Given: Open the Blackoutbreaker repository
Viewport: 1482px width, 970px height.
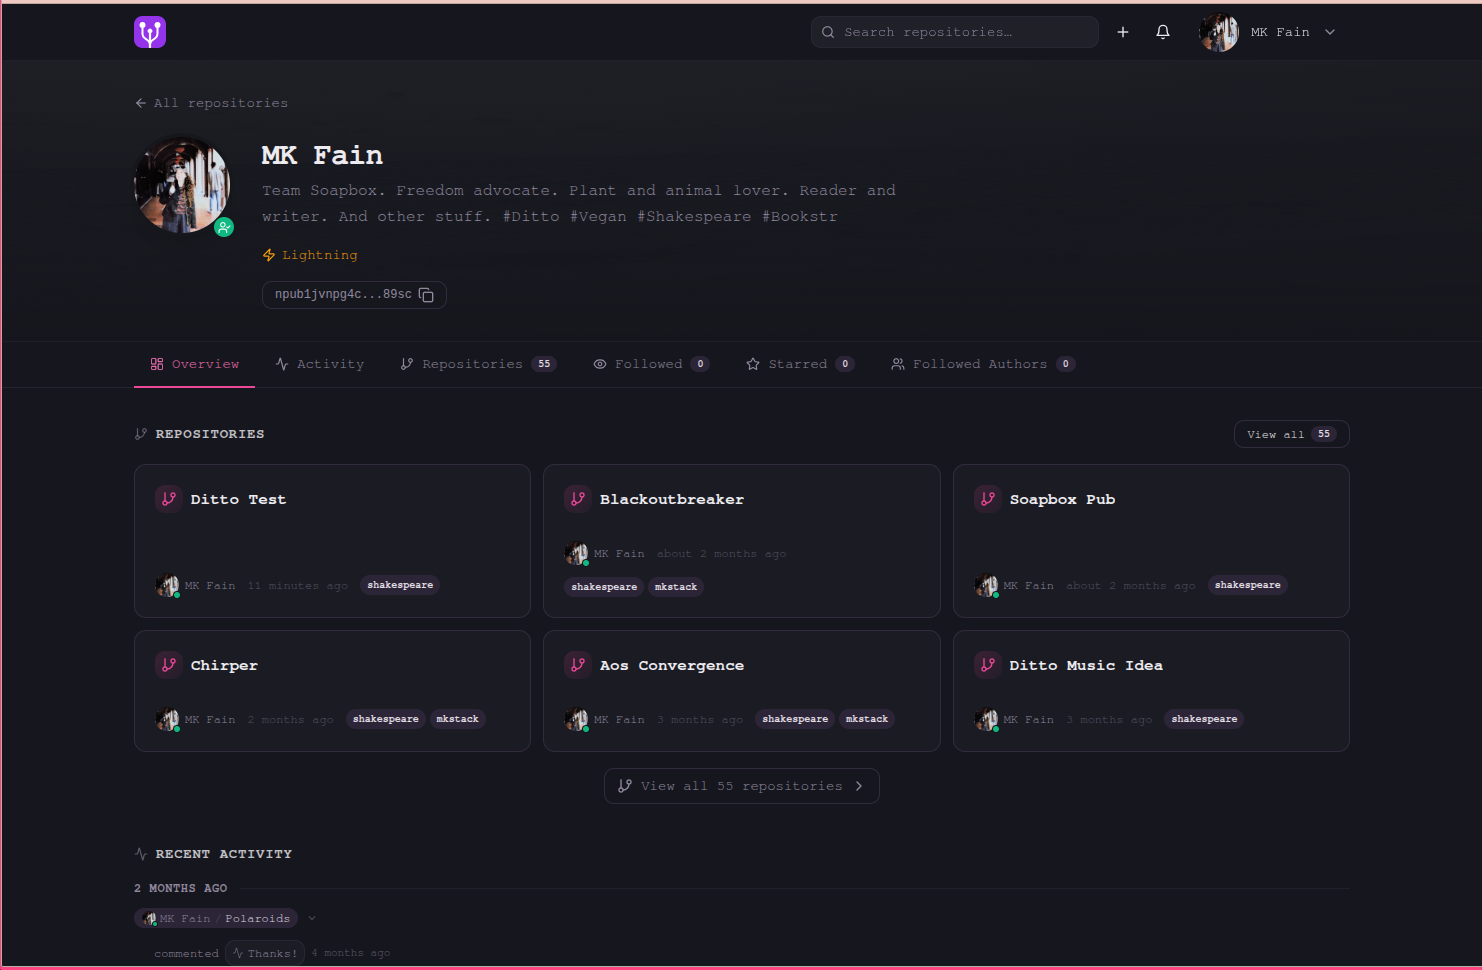Looking at the screenshot, I should tap(672, 499).
